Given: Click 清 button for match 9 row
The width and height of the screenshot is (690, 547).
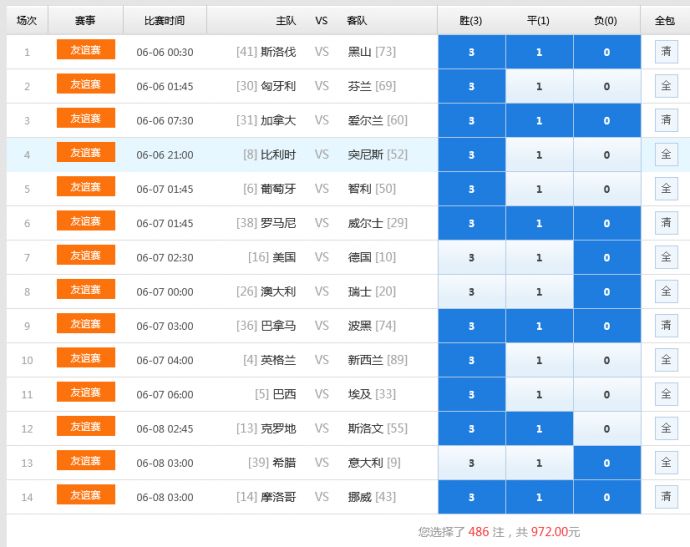Looking at the screenshot, I should 666,326.
